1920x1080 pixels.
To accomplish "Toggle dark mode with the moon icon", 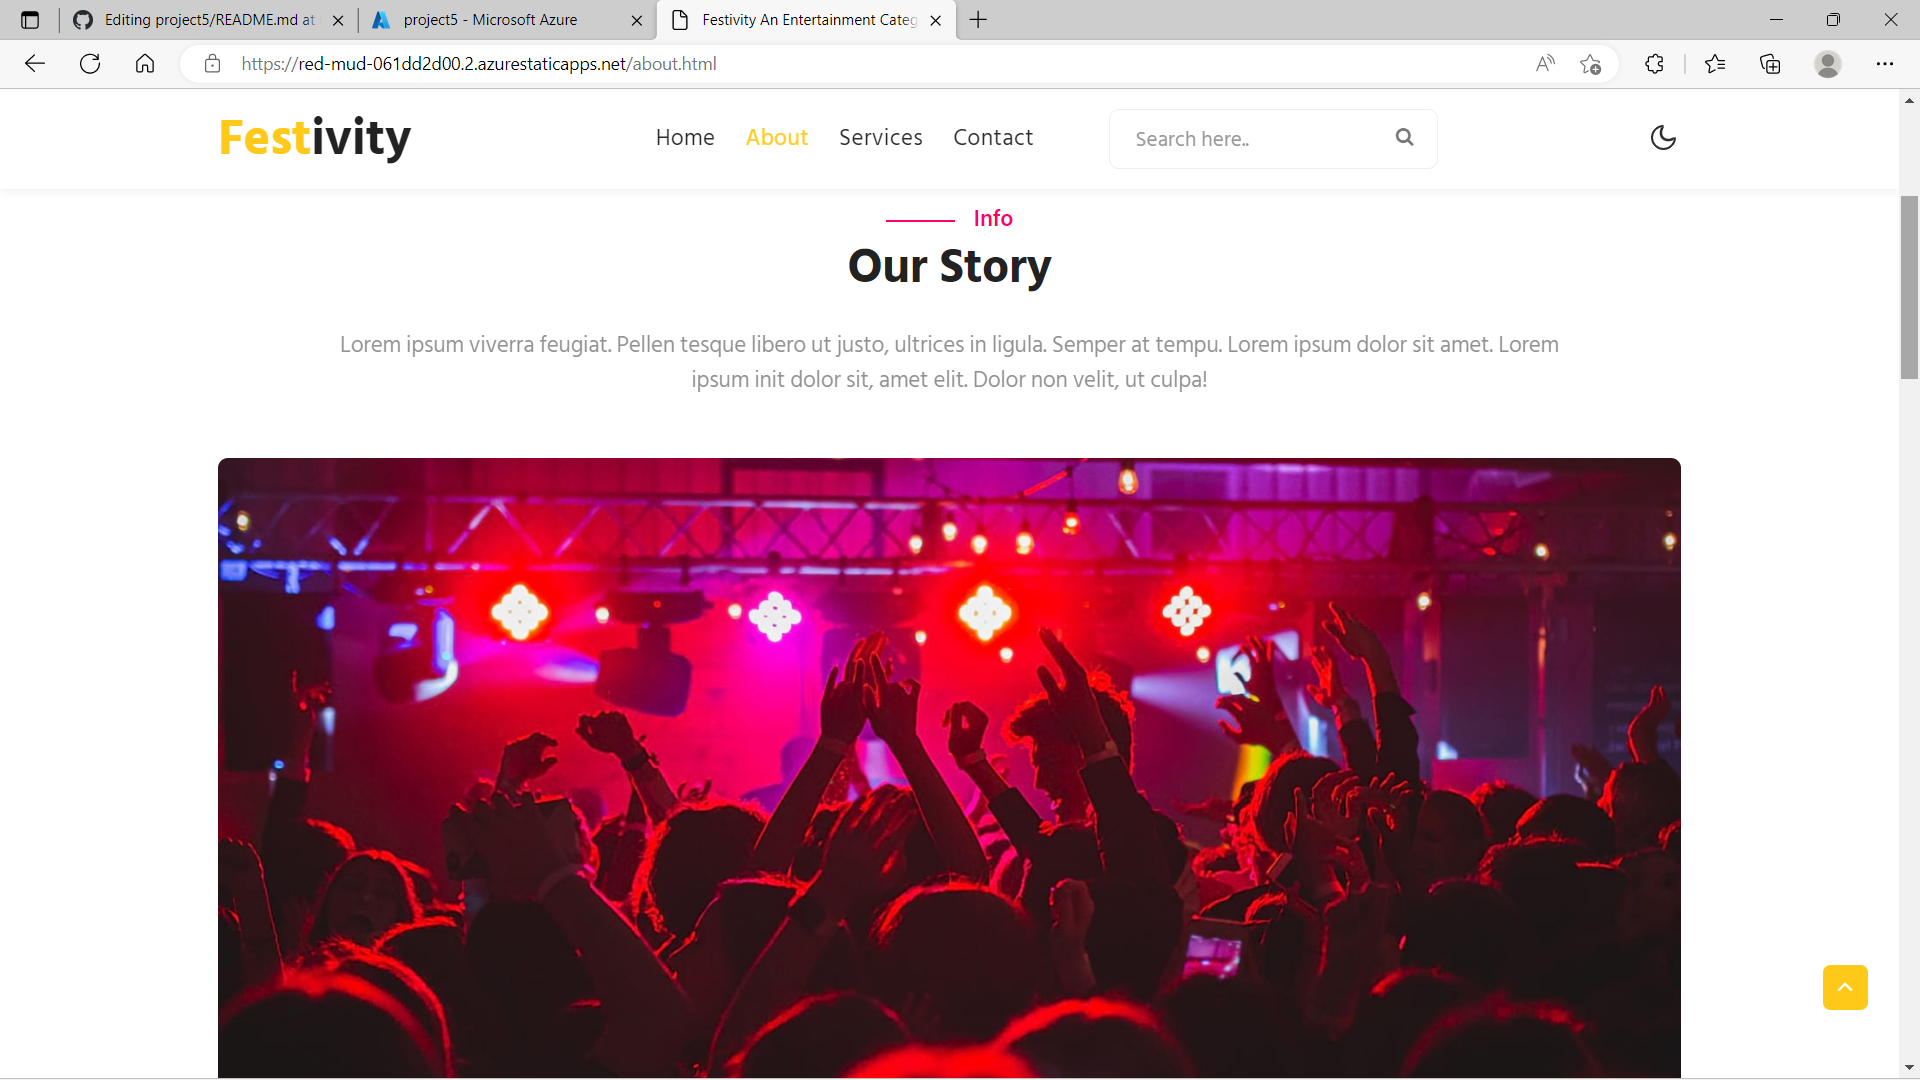I will [1663, 138].
